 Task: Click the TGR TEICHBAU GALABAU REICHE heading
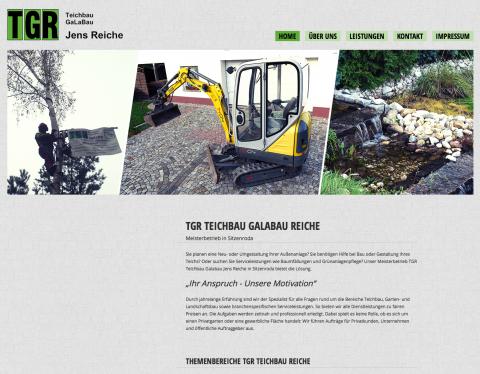[253, 226]
